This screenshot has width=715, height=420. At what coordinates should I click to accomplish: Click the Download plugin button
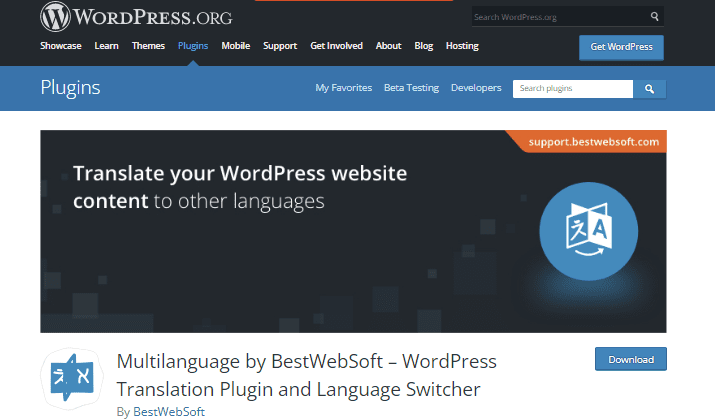631,359
